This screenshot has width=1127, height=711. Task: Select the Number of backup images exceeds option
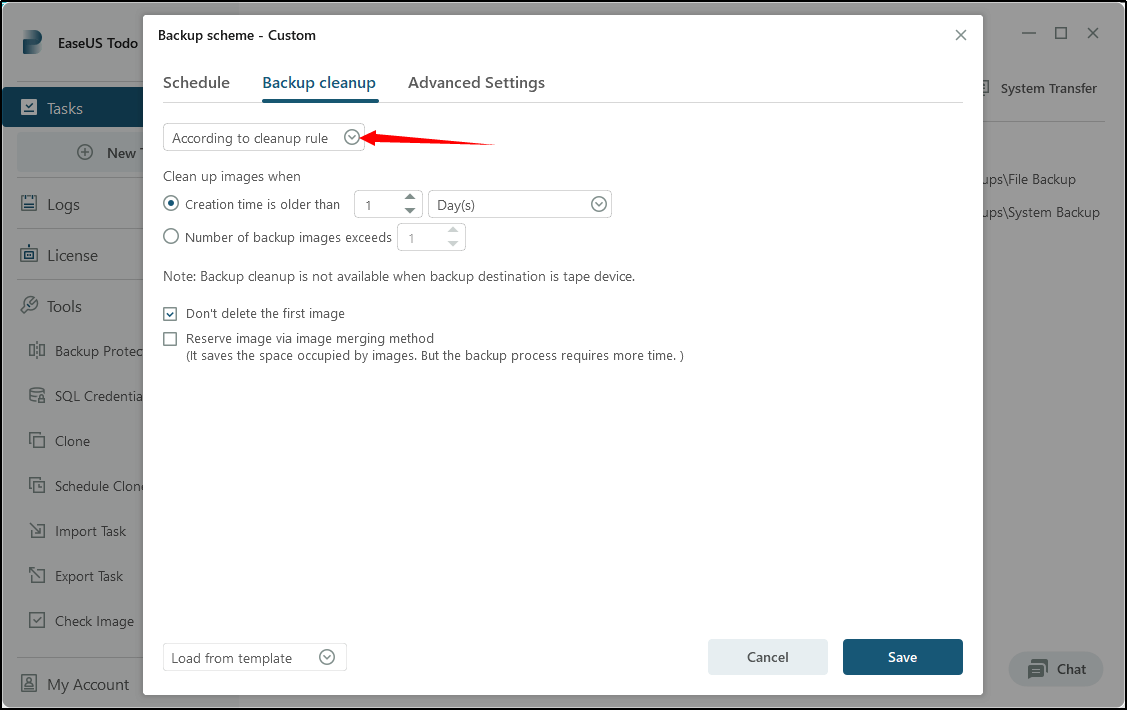171,237
